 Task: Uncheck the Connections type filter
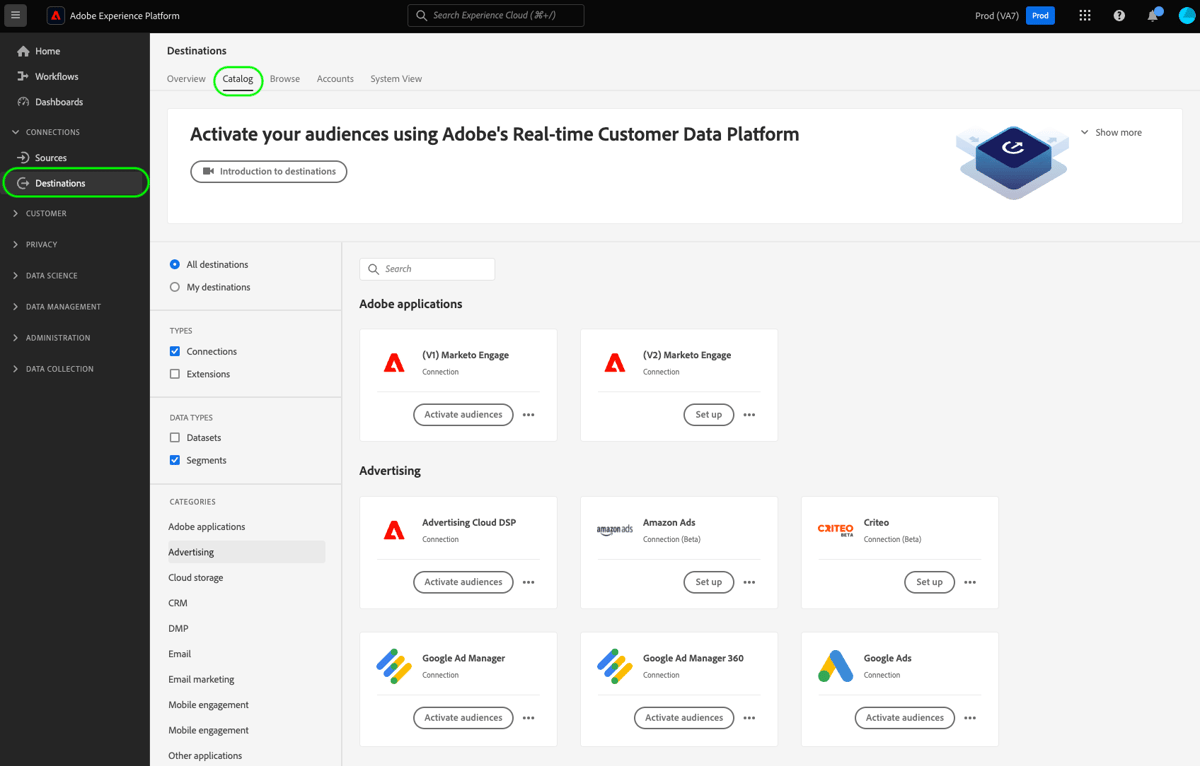click(x=174, y=351)
